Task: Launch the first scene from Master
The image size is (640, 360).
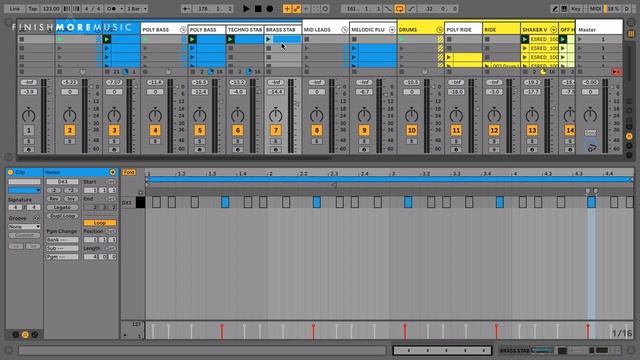Action: tap(580, 39)
